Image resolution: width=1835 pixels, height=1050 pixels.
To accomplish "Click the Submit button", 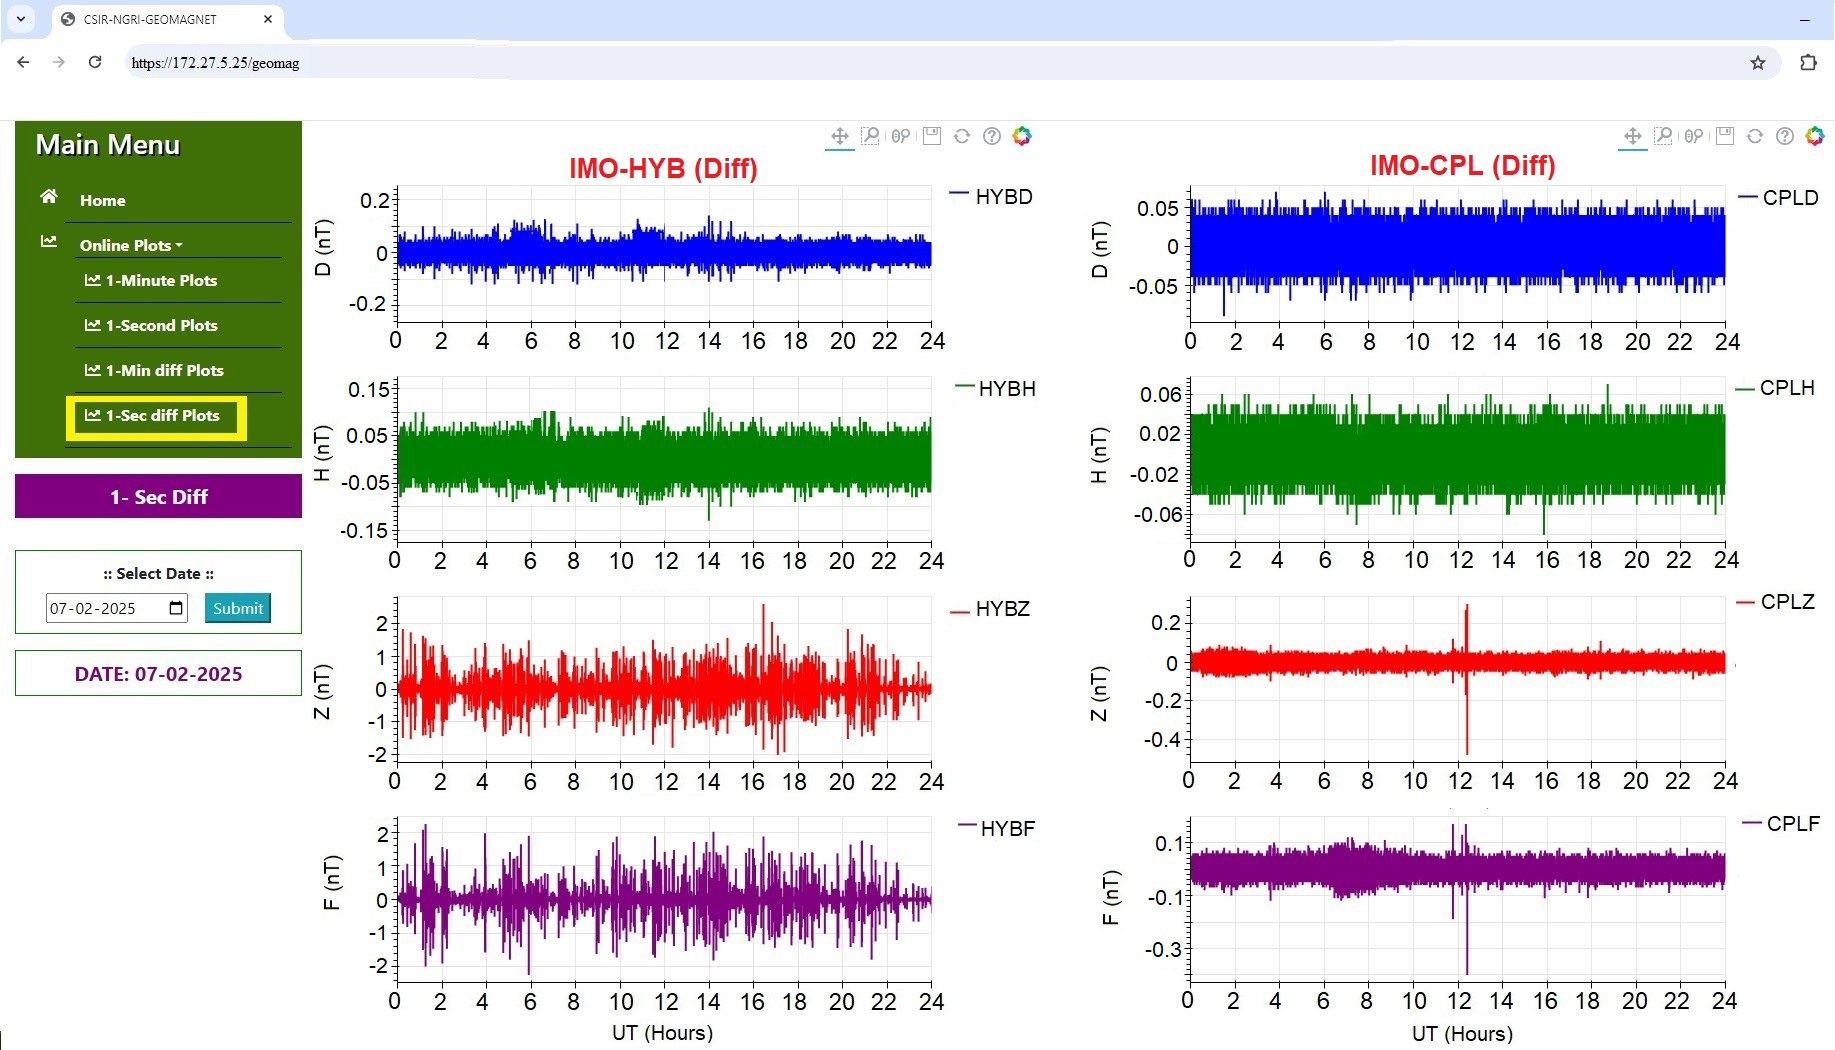I will [x=238, y=608].
